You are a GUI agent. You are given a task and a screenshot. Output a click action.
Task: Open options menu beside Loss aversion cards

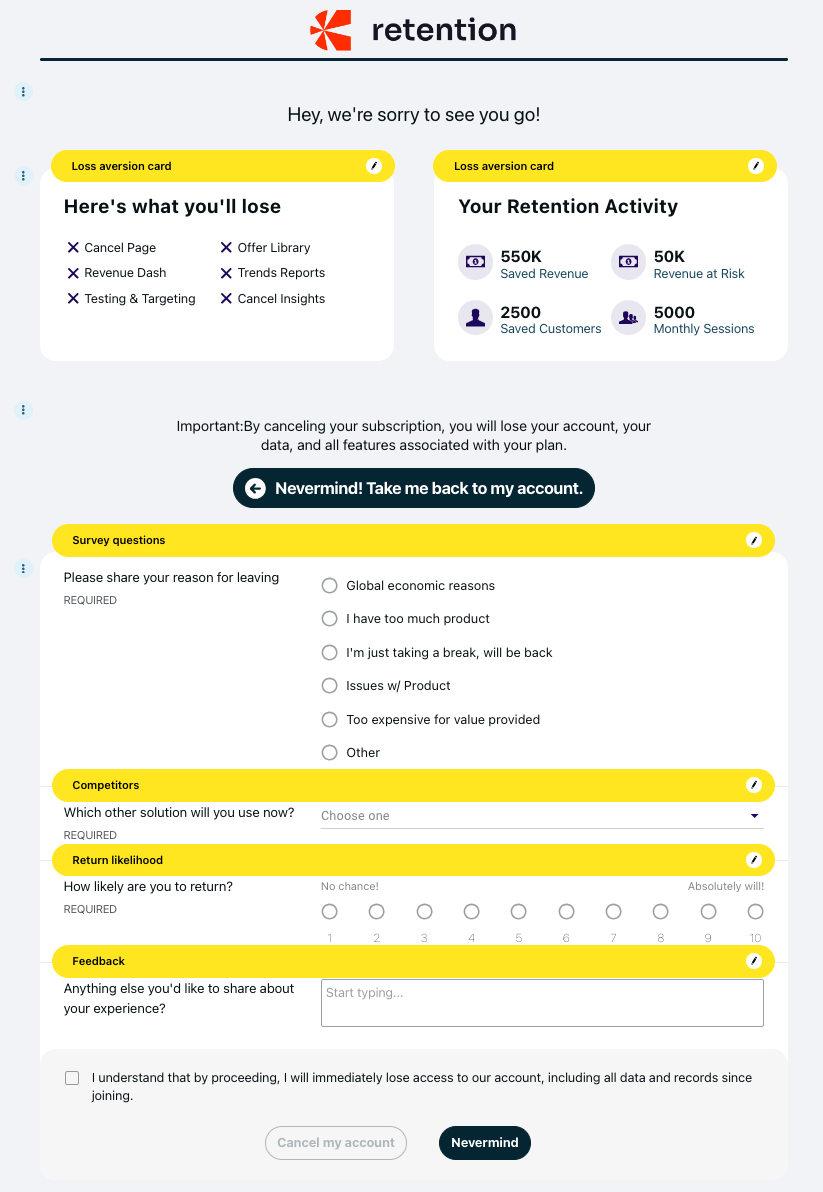pos(24,176)
